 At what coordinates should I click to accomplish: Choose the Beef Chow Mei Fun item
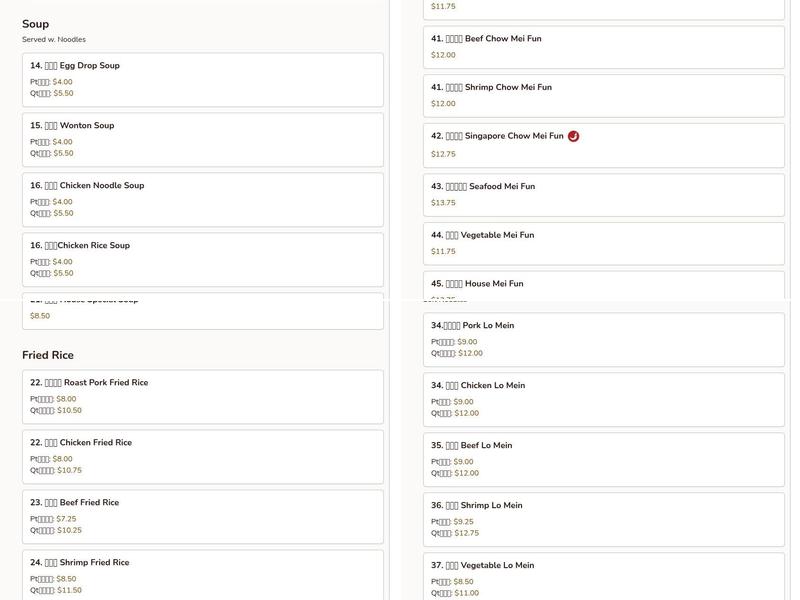(x=603, y=46)
